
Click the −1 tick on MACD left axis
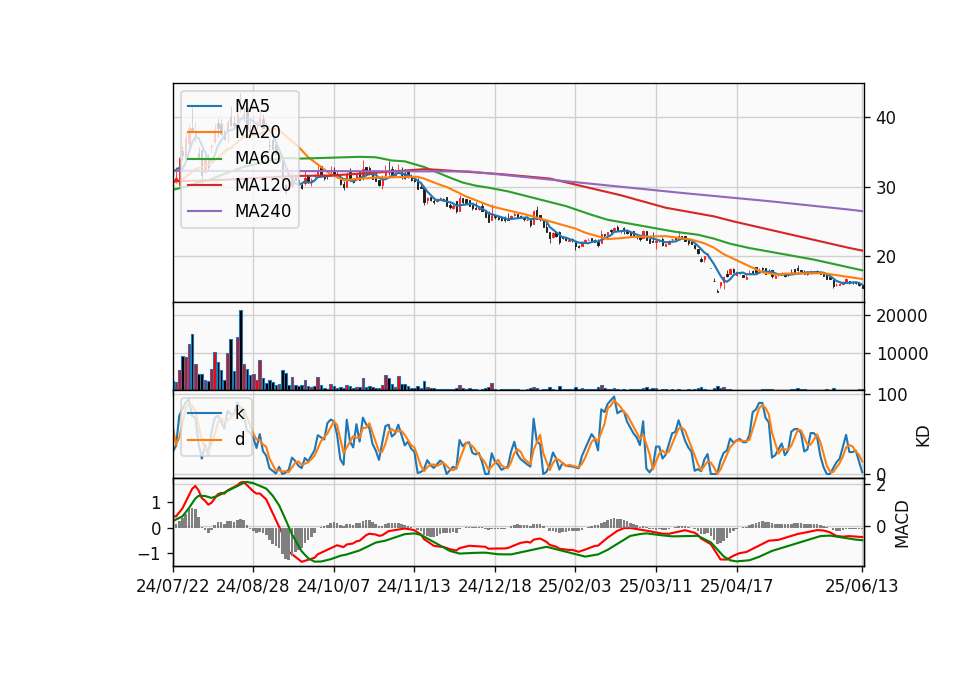[x=150, y=554]
